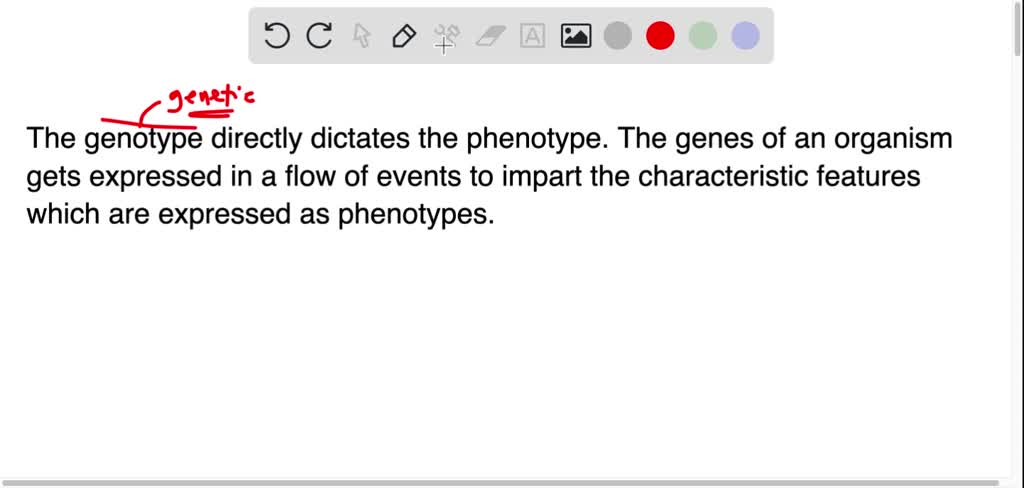Choose the gray pen color

pyautogui.click(x=618, y=37)
